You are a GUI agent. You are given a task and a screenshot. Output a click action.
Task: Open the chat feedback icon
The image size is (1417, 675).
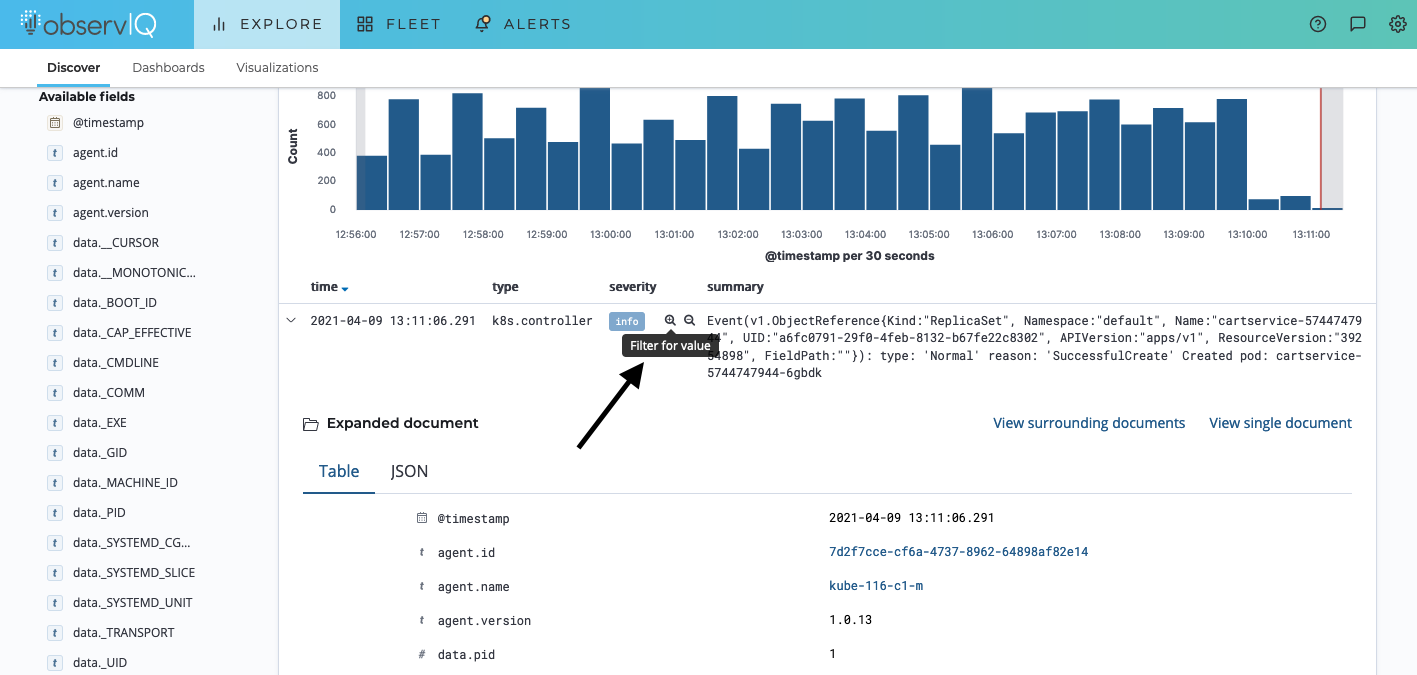tap(1358, 24)
